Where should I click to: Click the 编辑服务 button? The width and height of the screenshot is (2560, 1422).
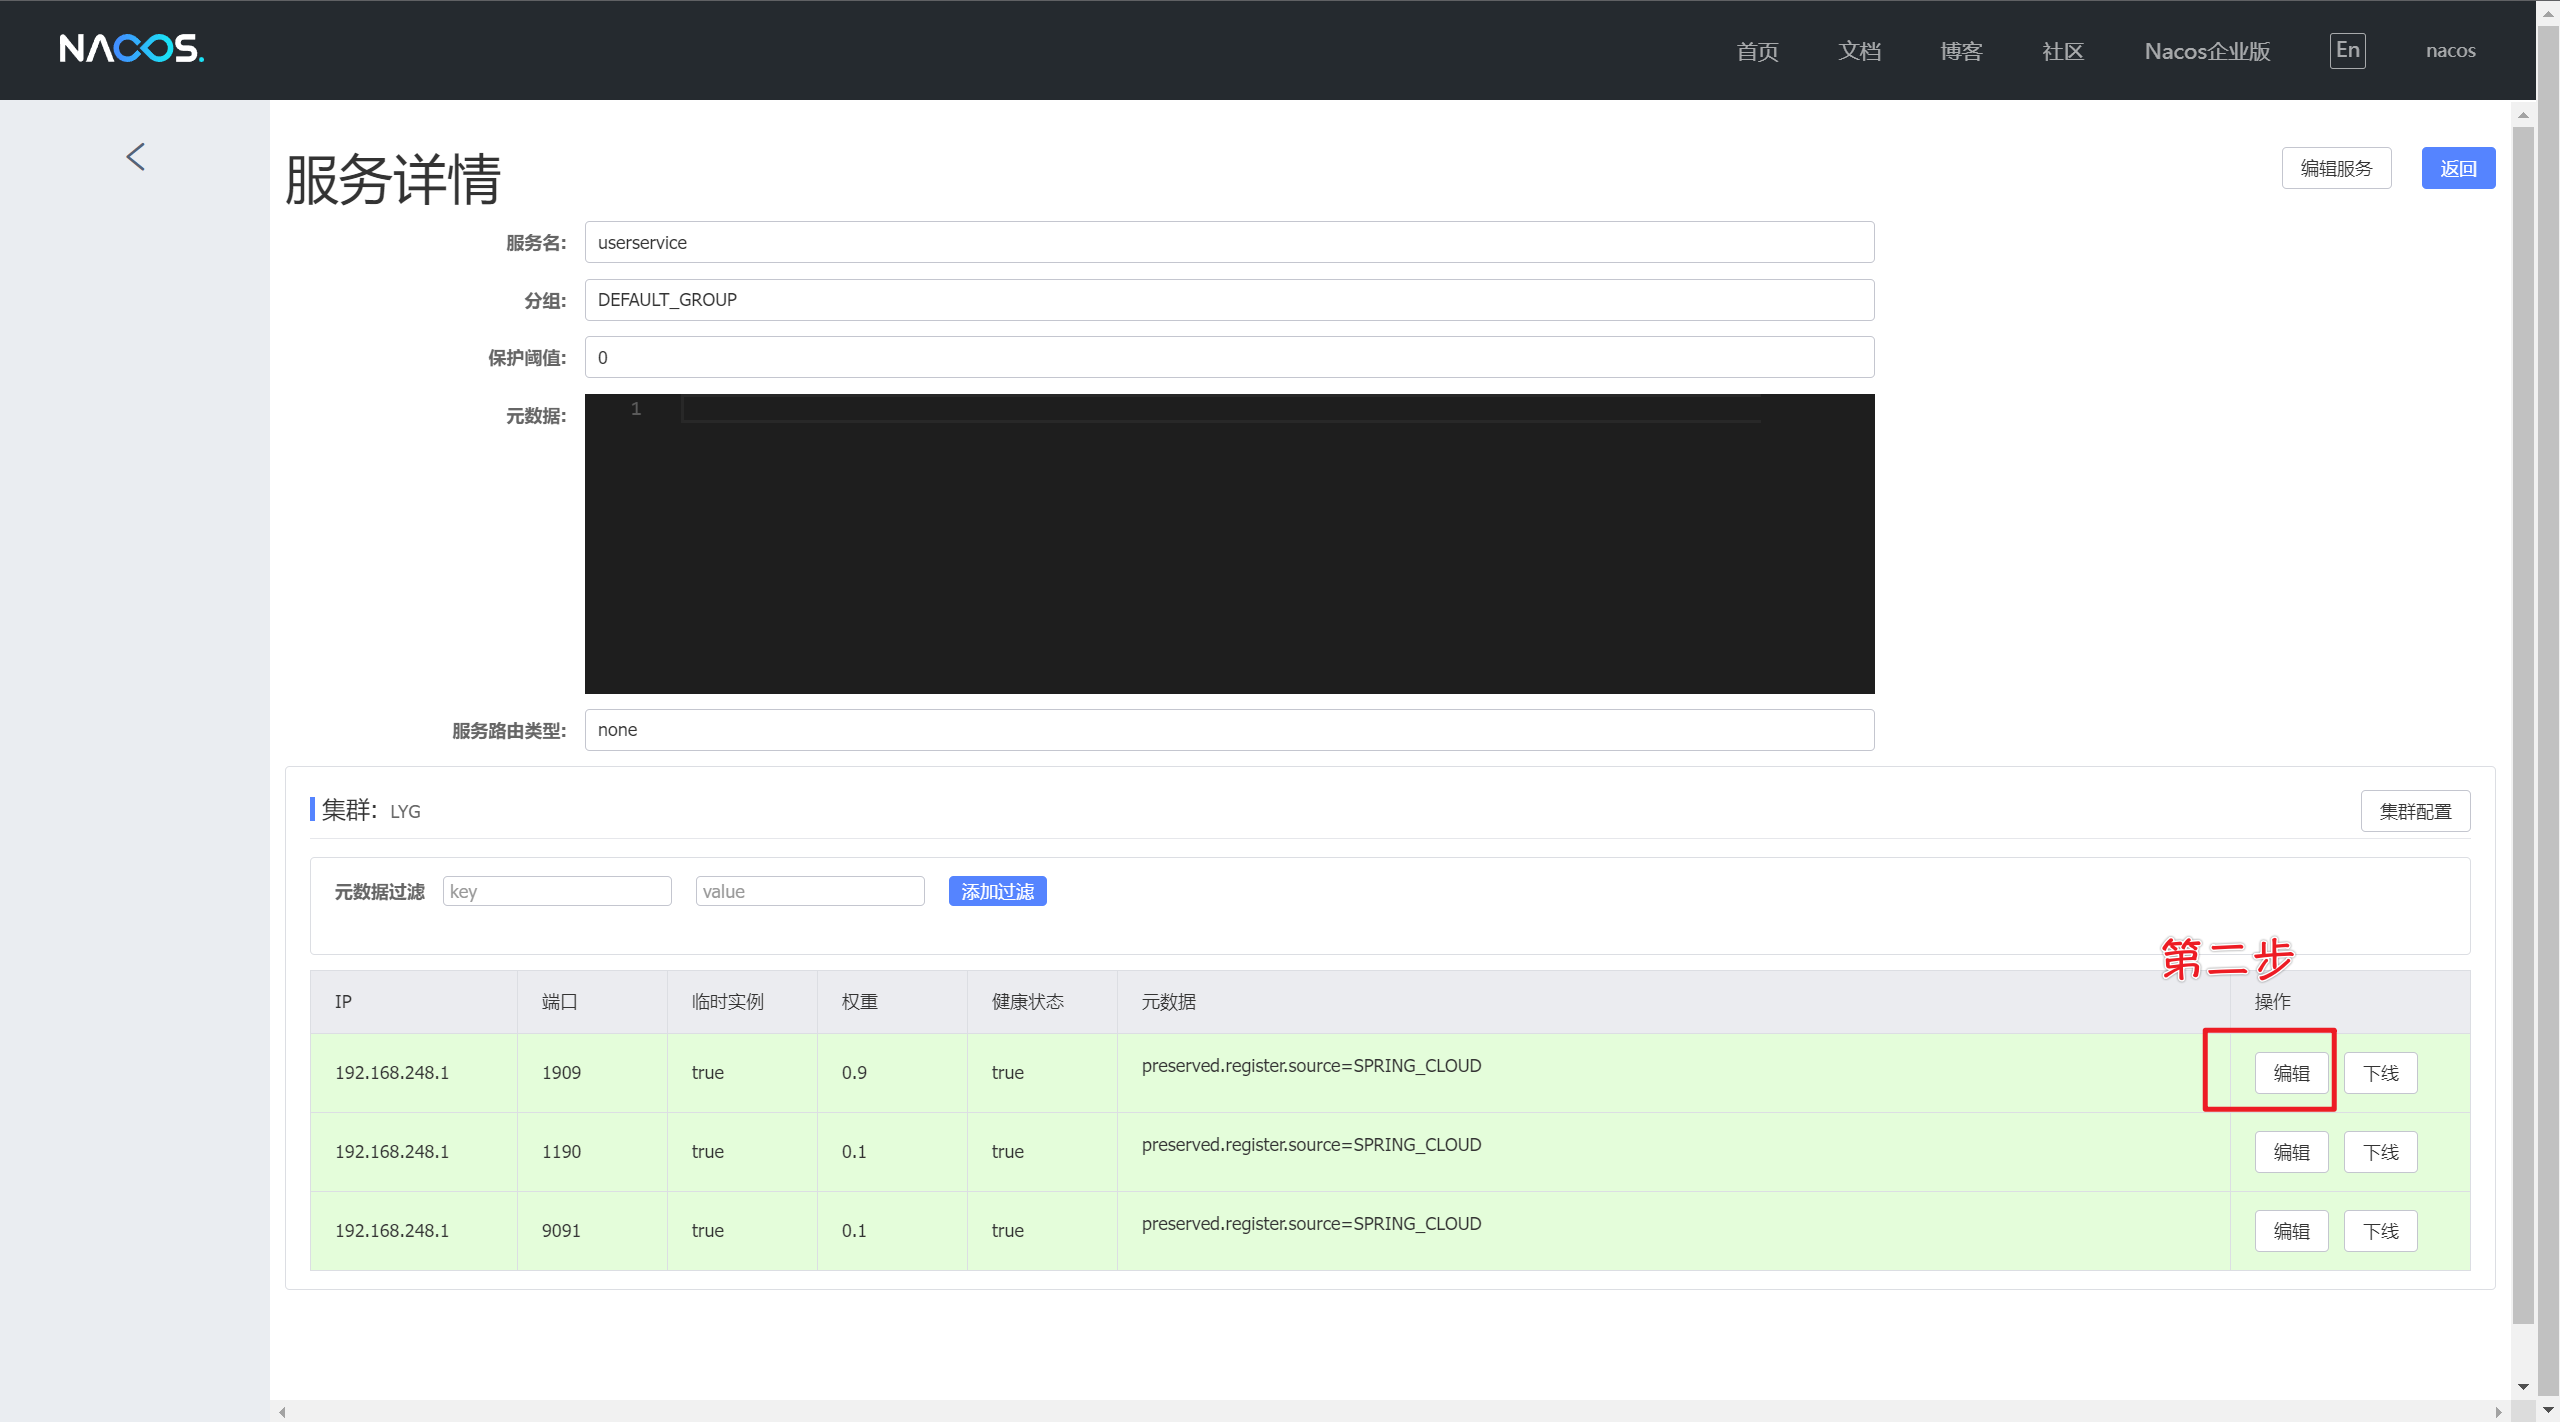[2335, 168]
